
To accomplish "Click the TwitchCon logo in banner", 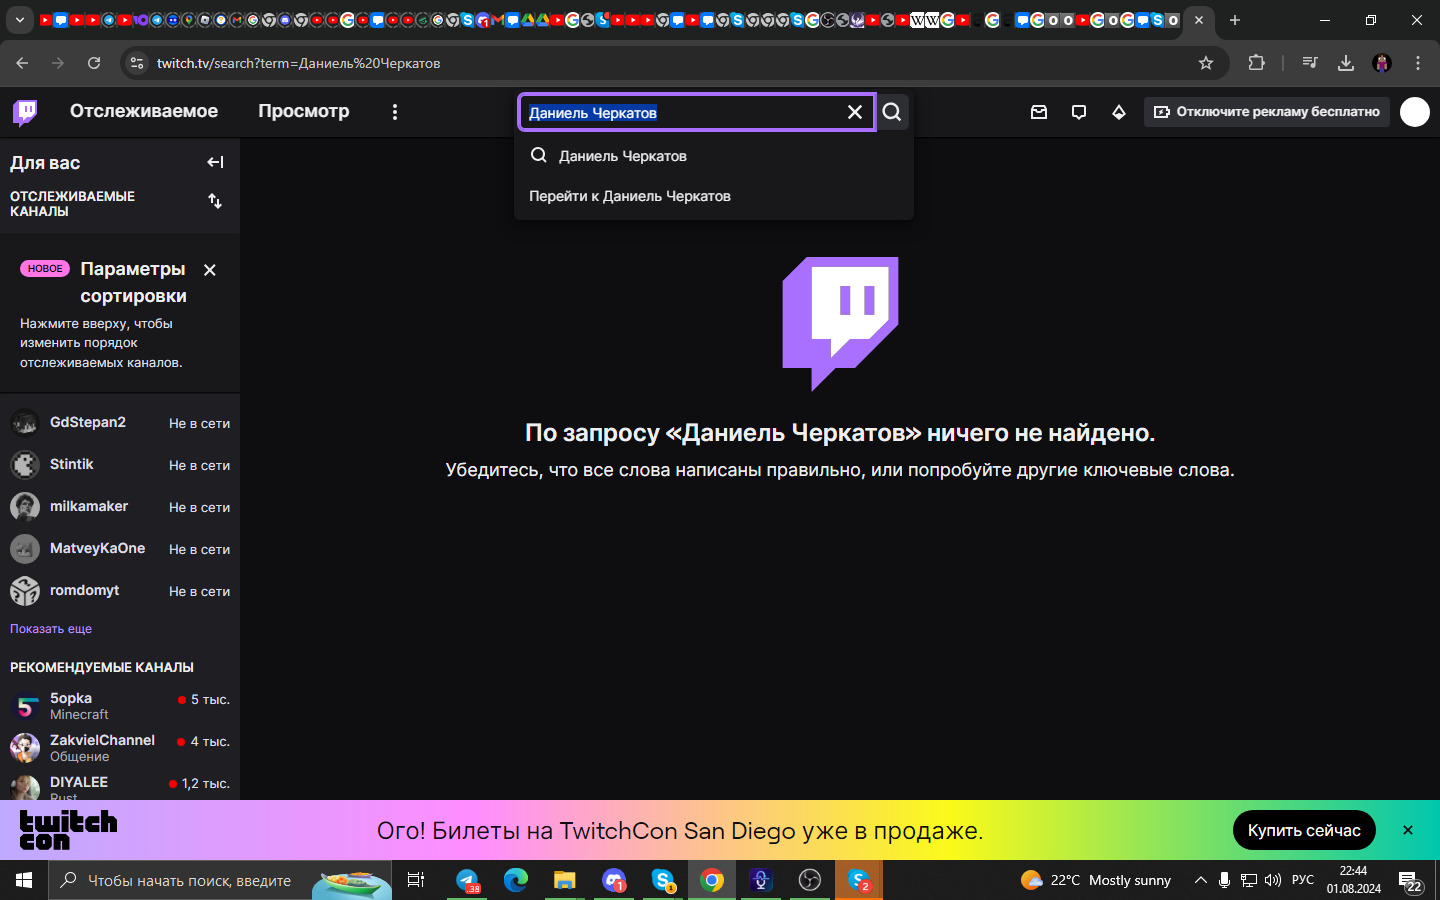I will (x=68, y=830).
